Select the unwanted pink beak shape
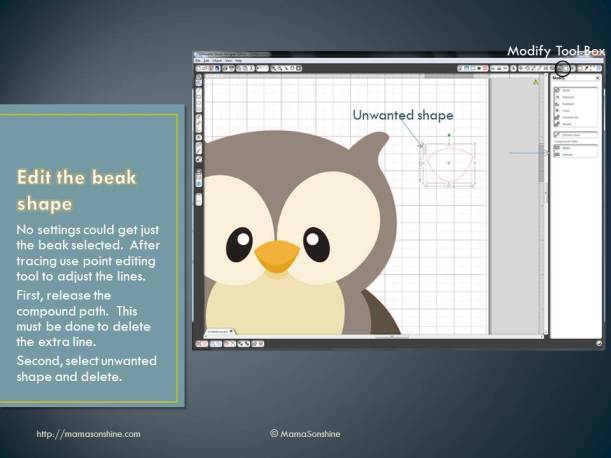 448,170
